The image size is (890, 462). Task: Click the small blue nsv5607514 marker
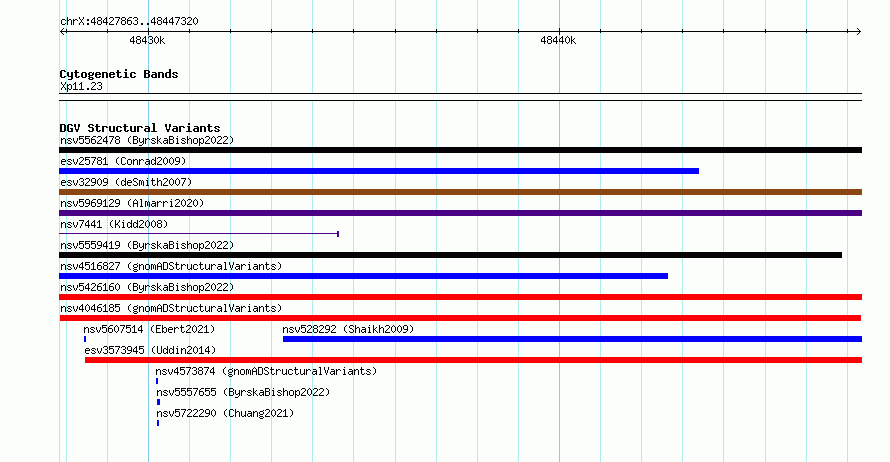[x=85, y=339]
